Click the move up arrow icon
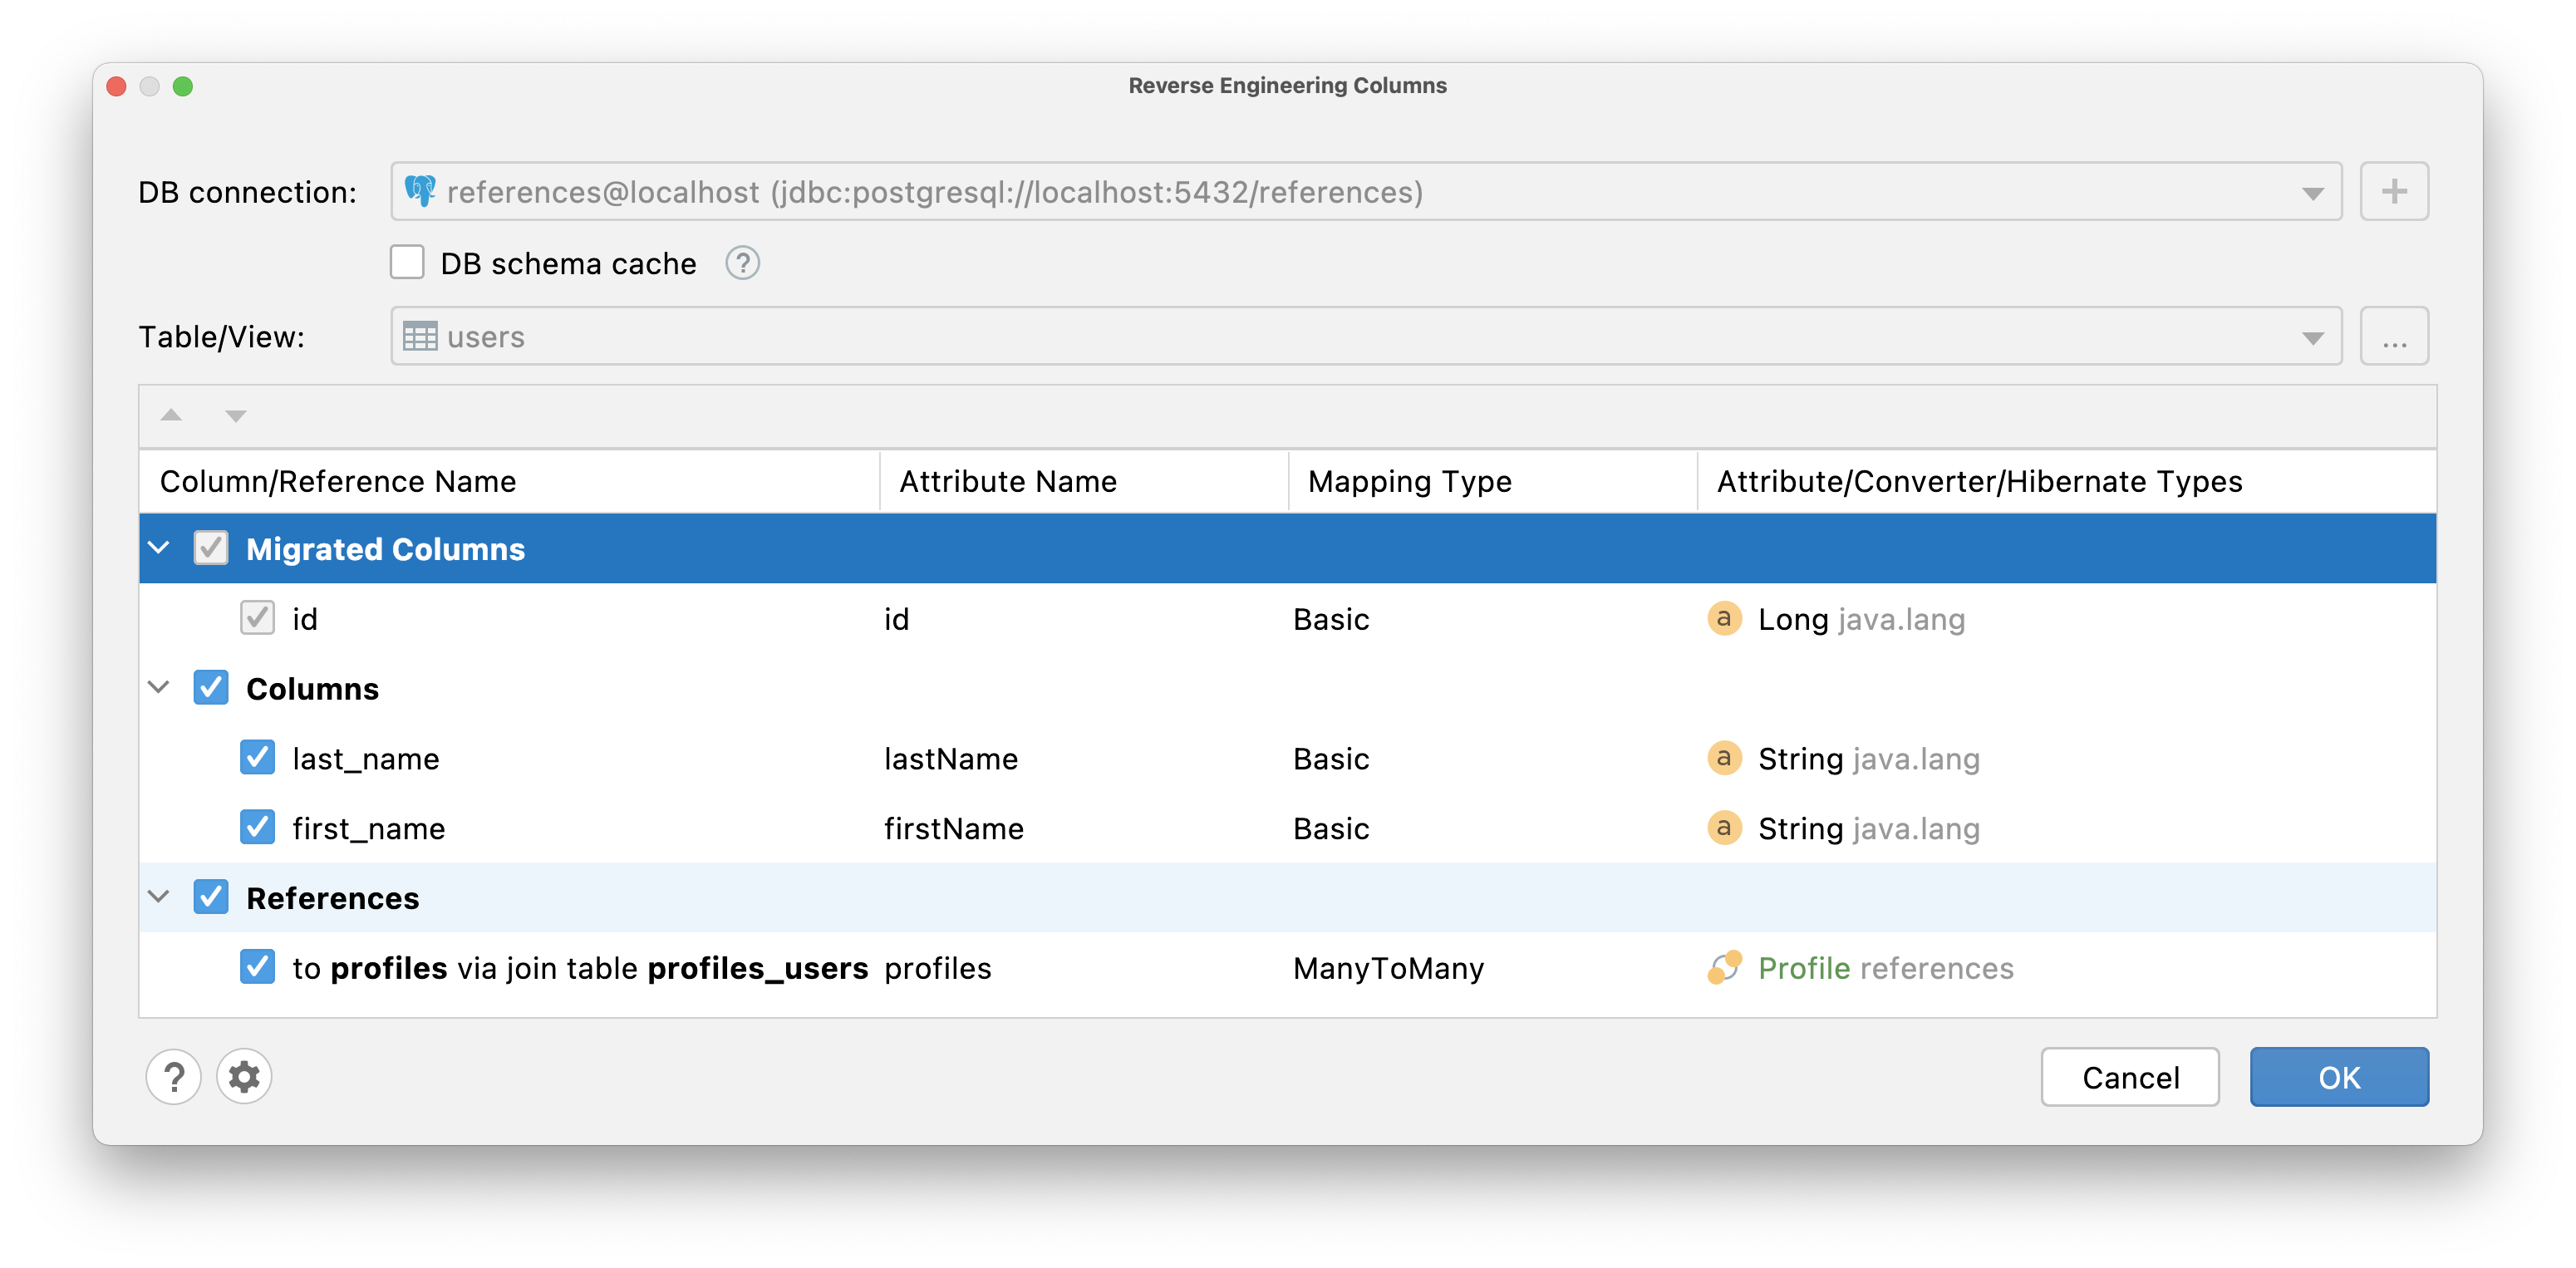2576x1268 pixels. (x=172, y=415)
